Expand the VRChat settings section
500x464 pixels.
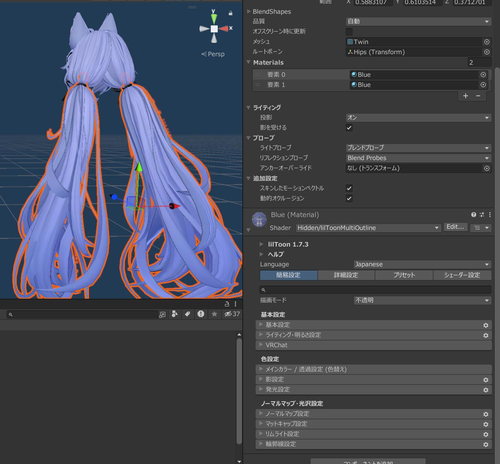[374, 345]
